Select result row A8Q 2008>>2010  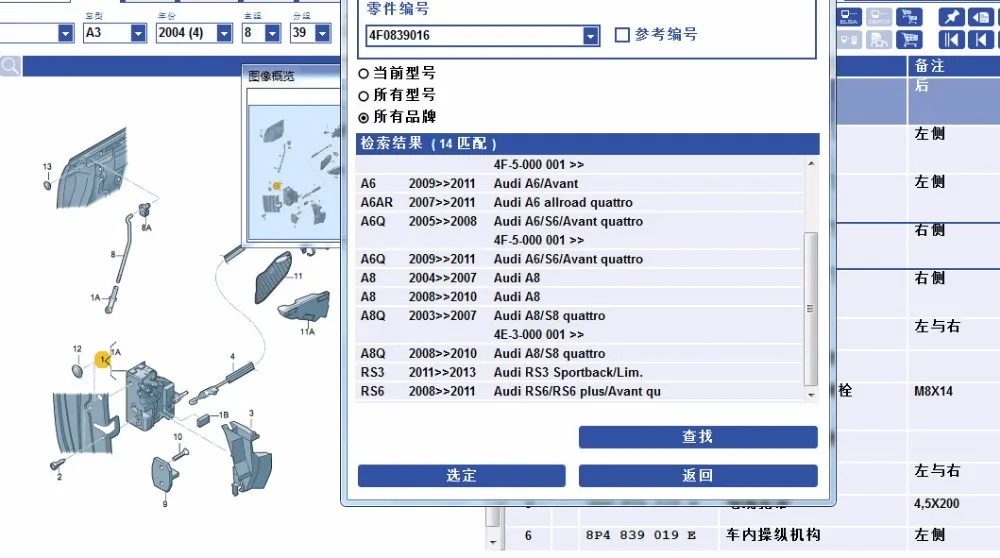click(x=579, y=354)
